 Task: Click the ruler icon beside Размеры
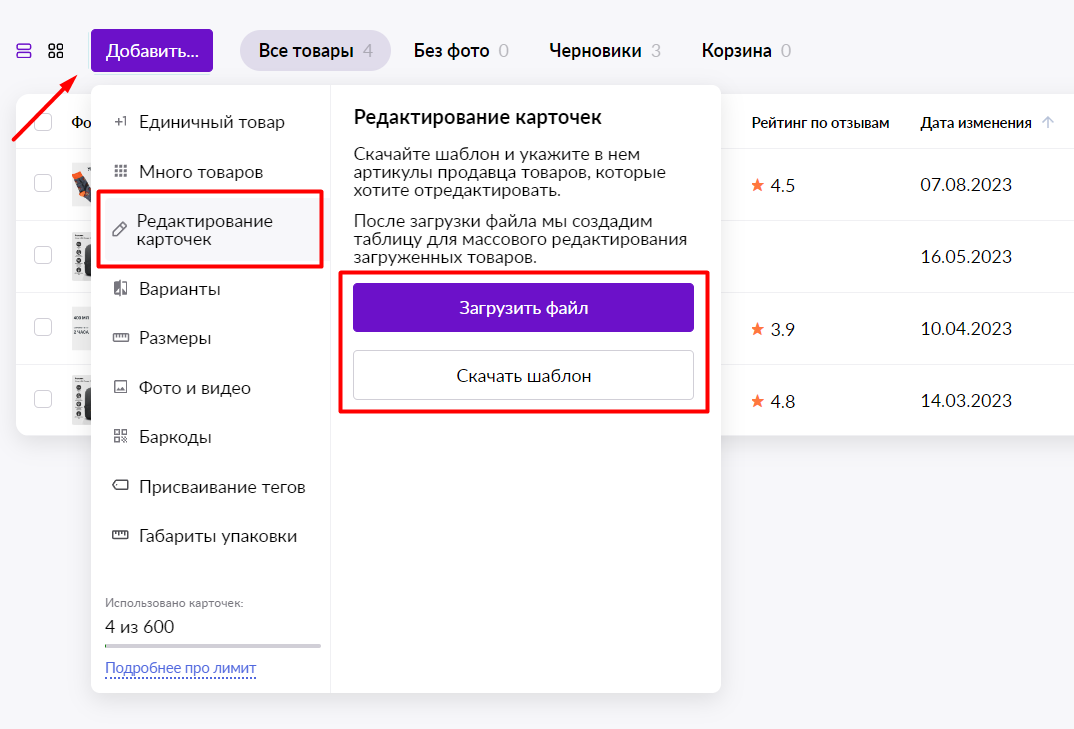click(121, 338)
